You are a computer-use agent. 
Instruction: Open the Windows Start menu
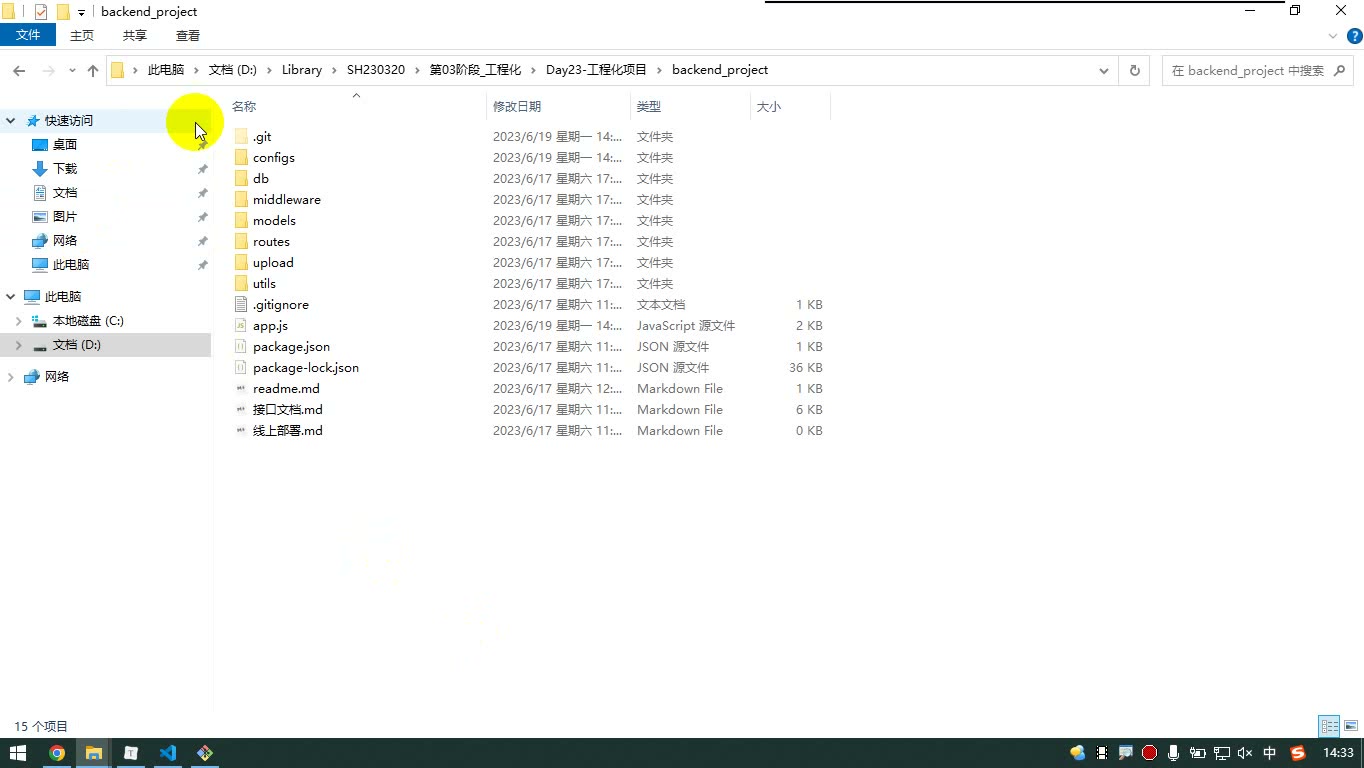pyautogui.click(x=18, y=753)
